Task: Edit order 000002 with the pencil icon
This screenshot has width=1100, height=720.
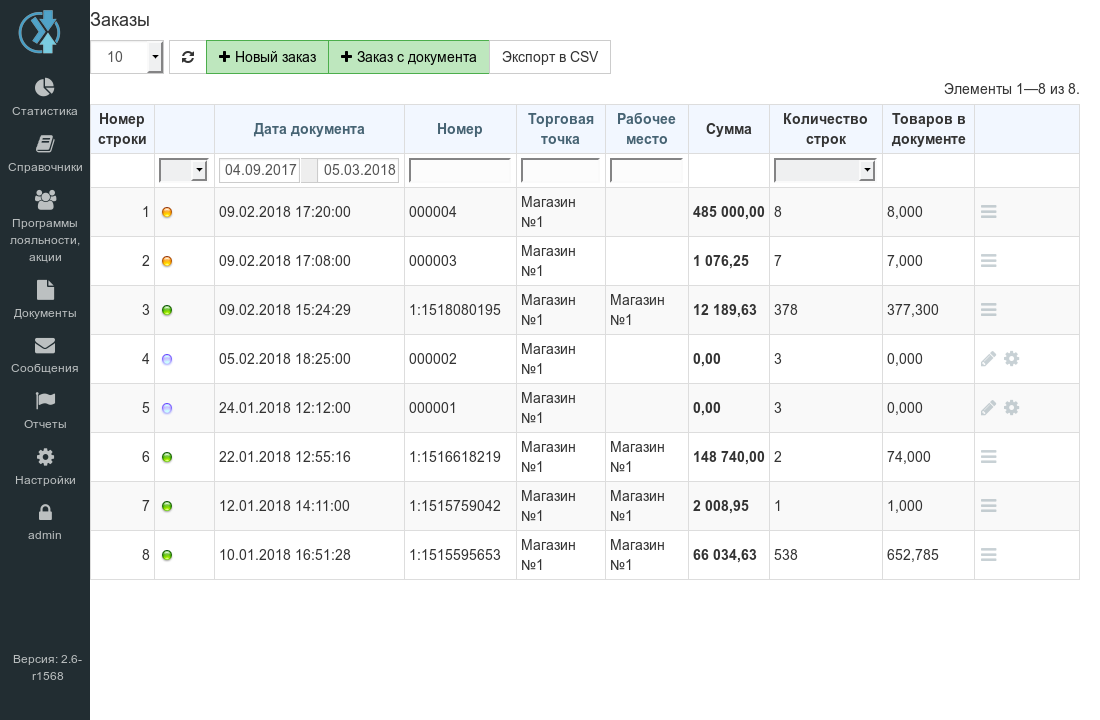Action: (988, 359)
